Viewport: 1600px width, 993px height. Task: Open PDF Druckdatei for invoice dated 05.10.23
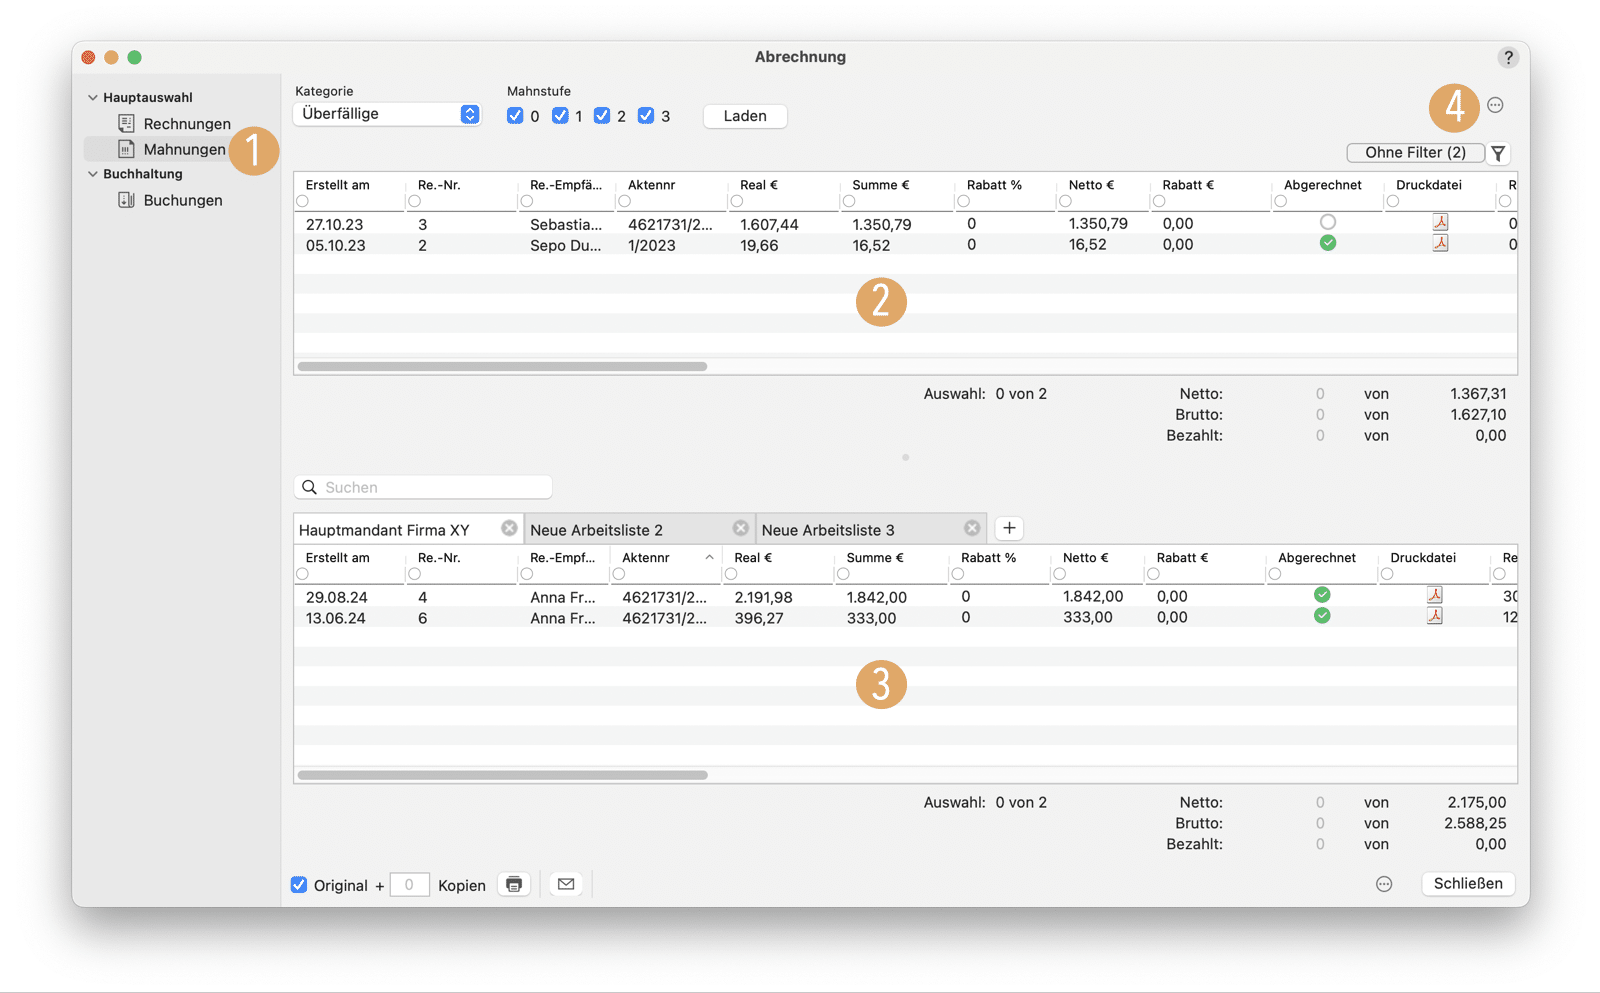1440,243
